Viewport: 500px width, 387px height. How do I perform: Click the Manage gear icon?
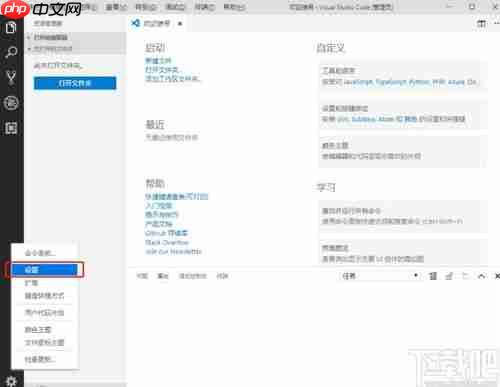click(x=11, y=381)
